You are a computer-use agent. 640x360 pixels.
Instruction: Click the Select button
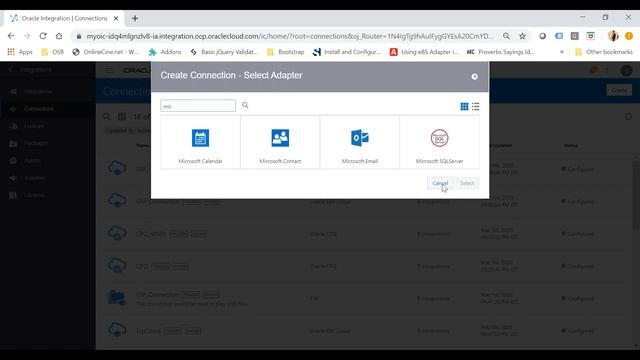(x=467, y=183)
